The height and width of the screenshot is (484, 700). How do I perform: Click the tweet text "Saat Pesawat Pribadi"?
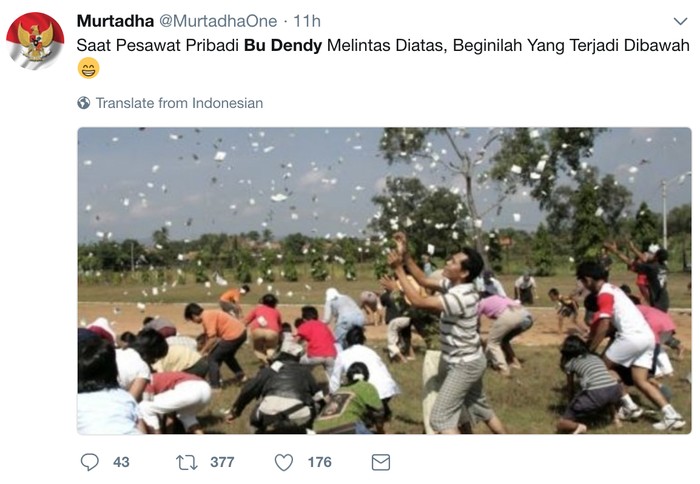(159, 45)
